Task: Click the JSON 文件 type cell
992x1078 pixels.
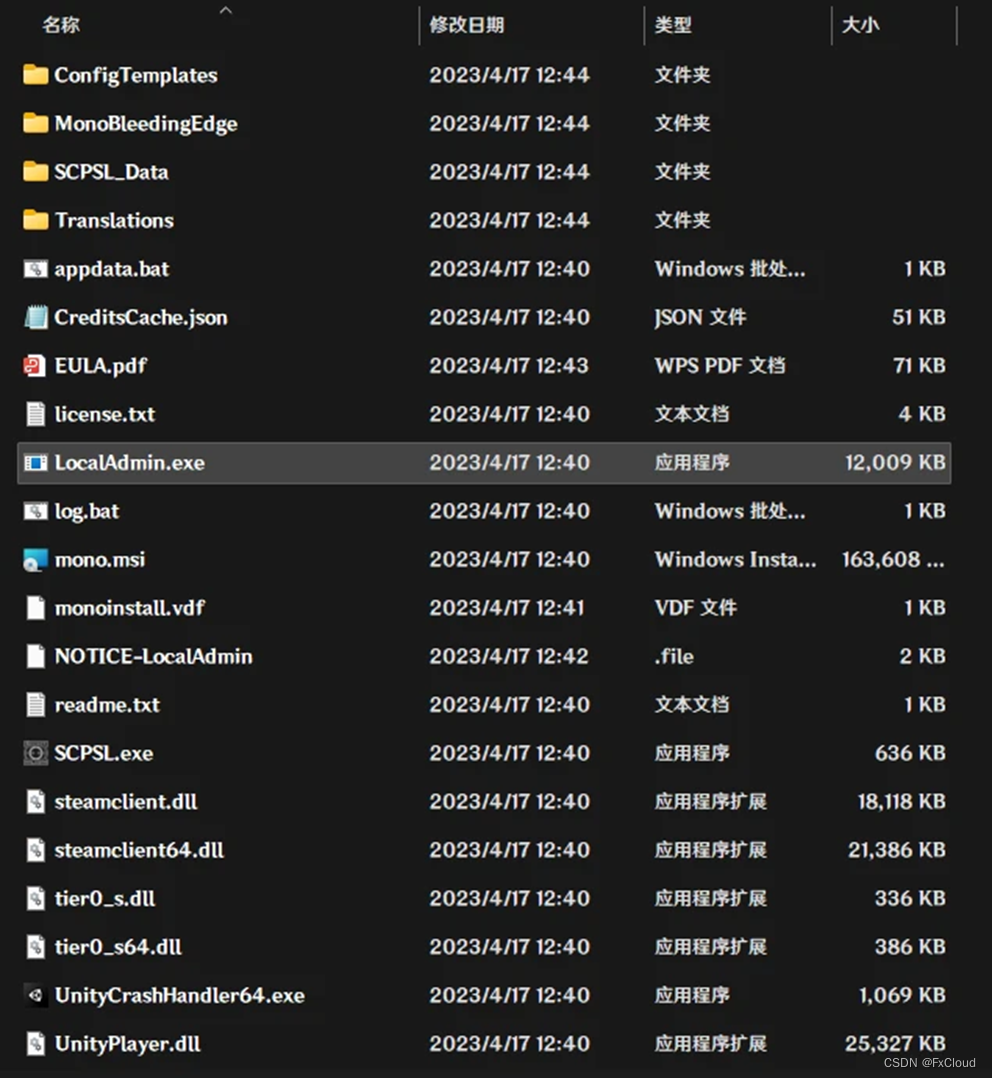Action: [700, 317]
